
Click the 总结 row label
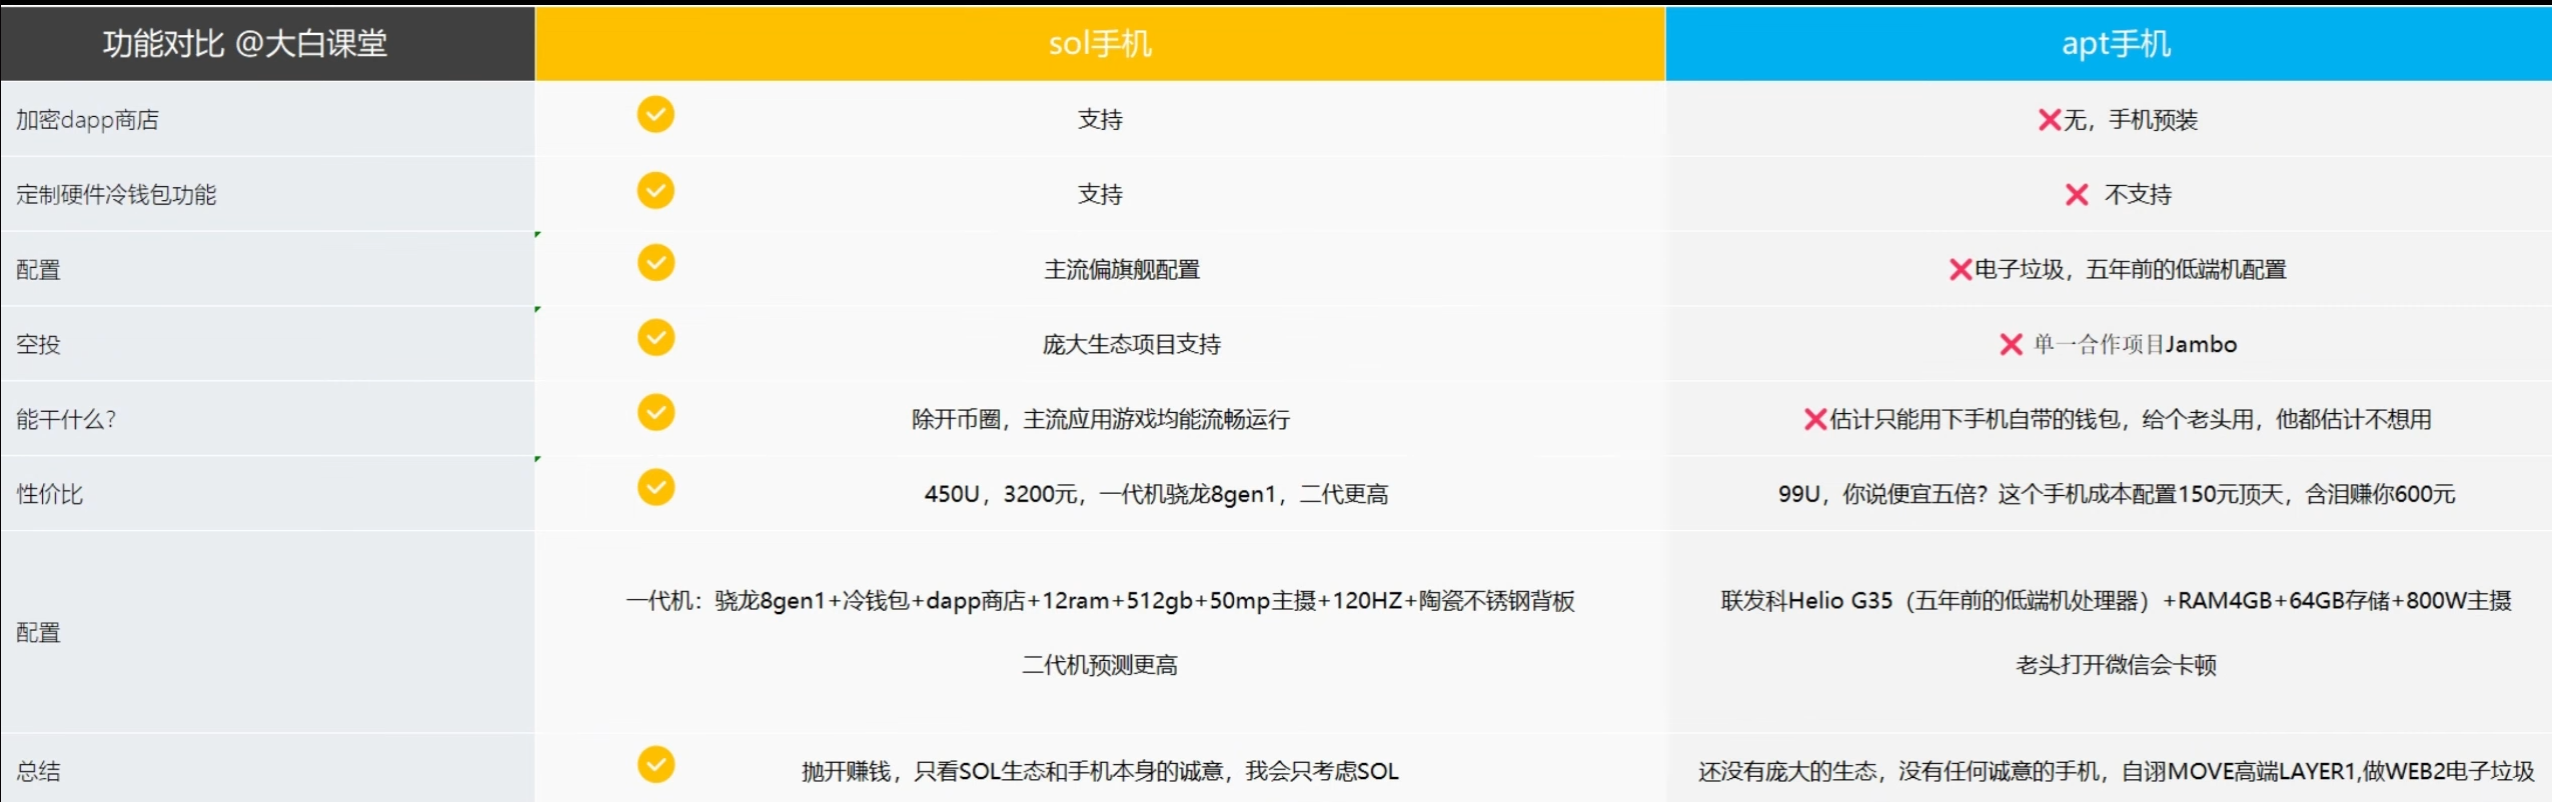click(38, 771)
